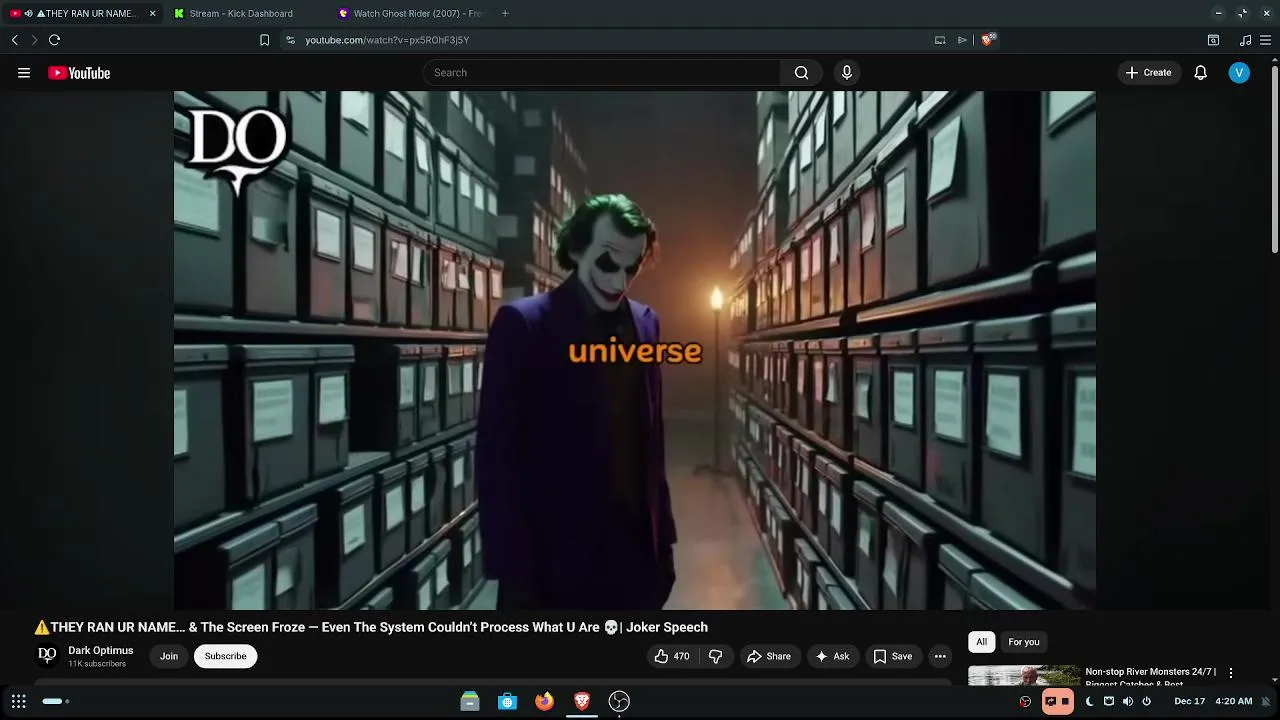Click the DO channel watermark in video

pyautogui.click(x=238, y=150)
